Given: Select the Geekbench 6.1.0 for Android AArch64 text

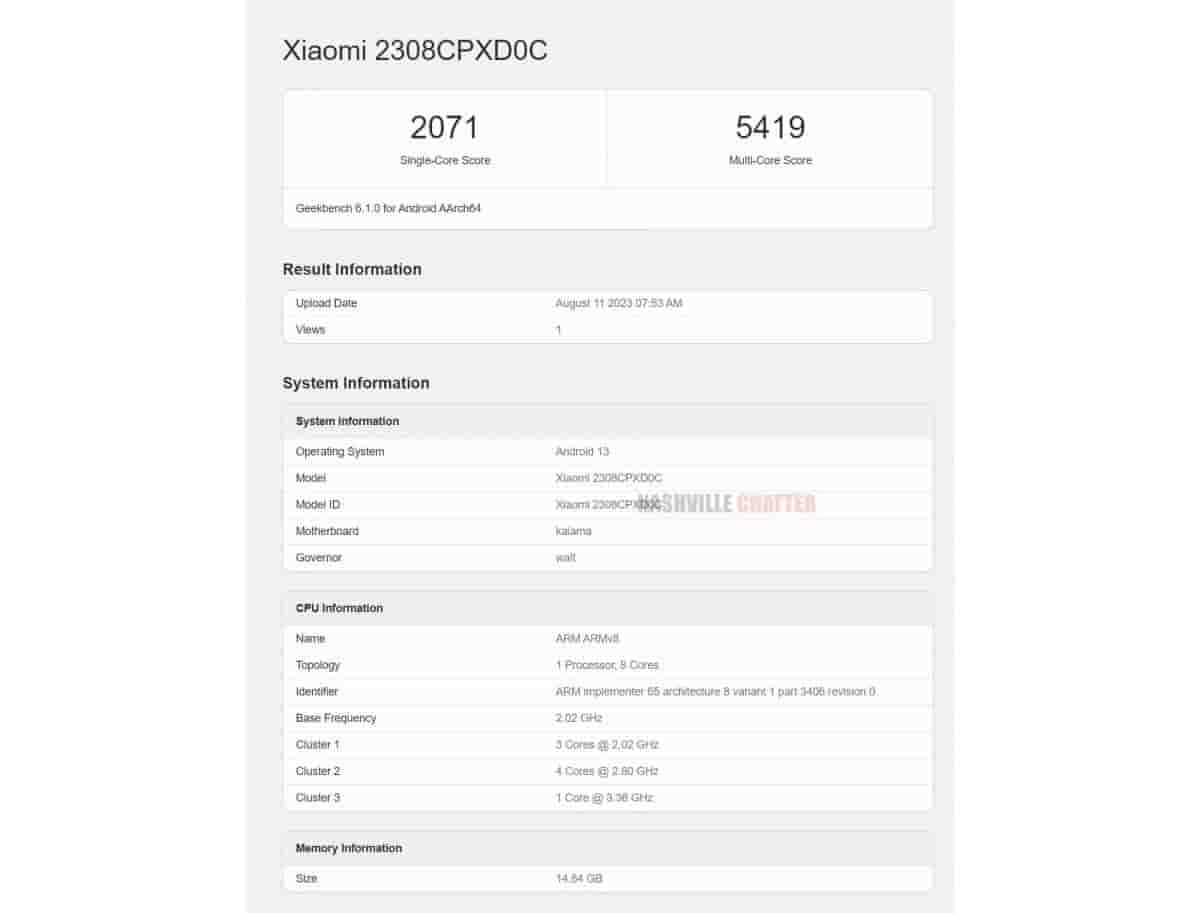Looking at the screenshot, I should click(389, 208).
